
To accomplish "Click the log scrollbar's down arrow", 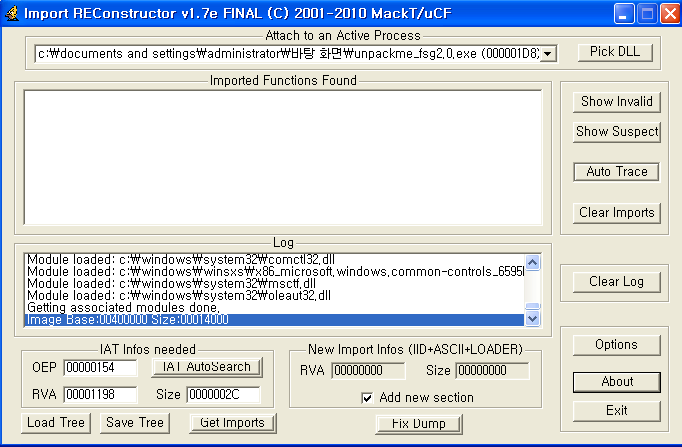I will (533, 319).
